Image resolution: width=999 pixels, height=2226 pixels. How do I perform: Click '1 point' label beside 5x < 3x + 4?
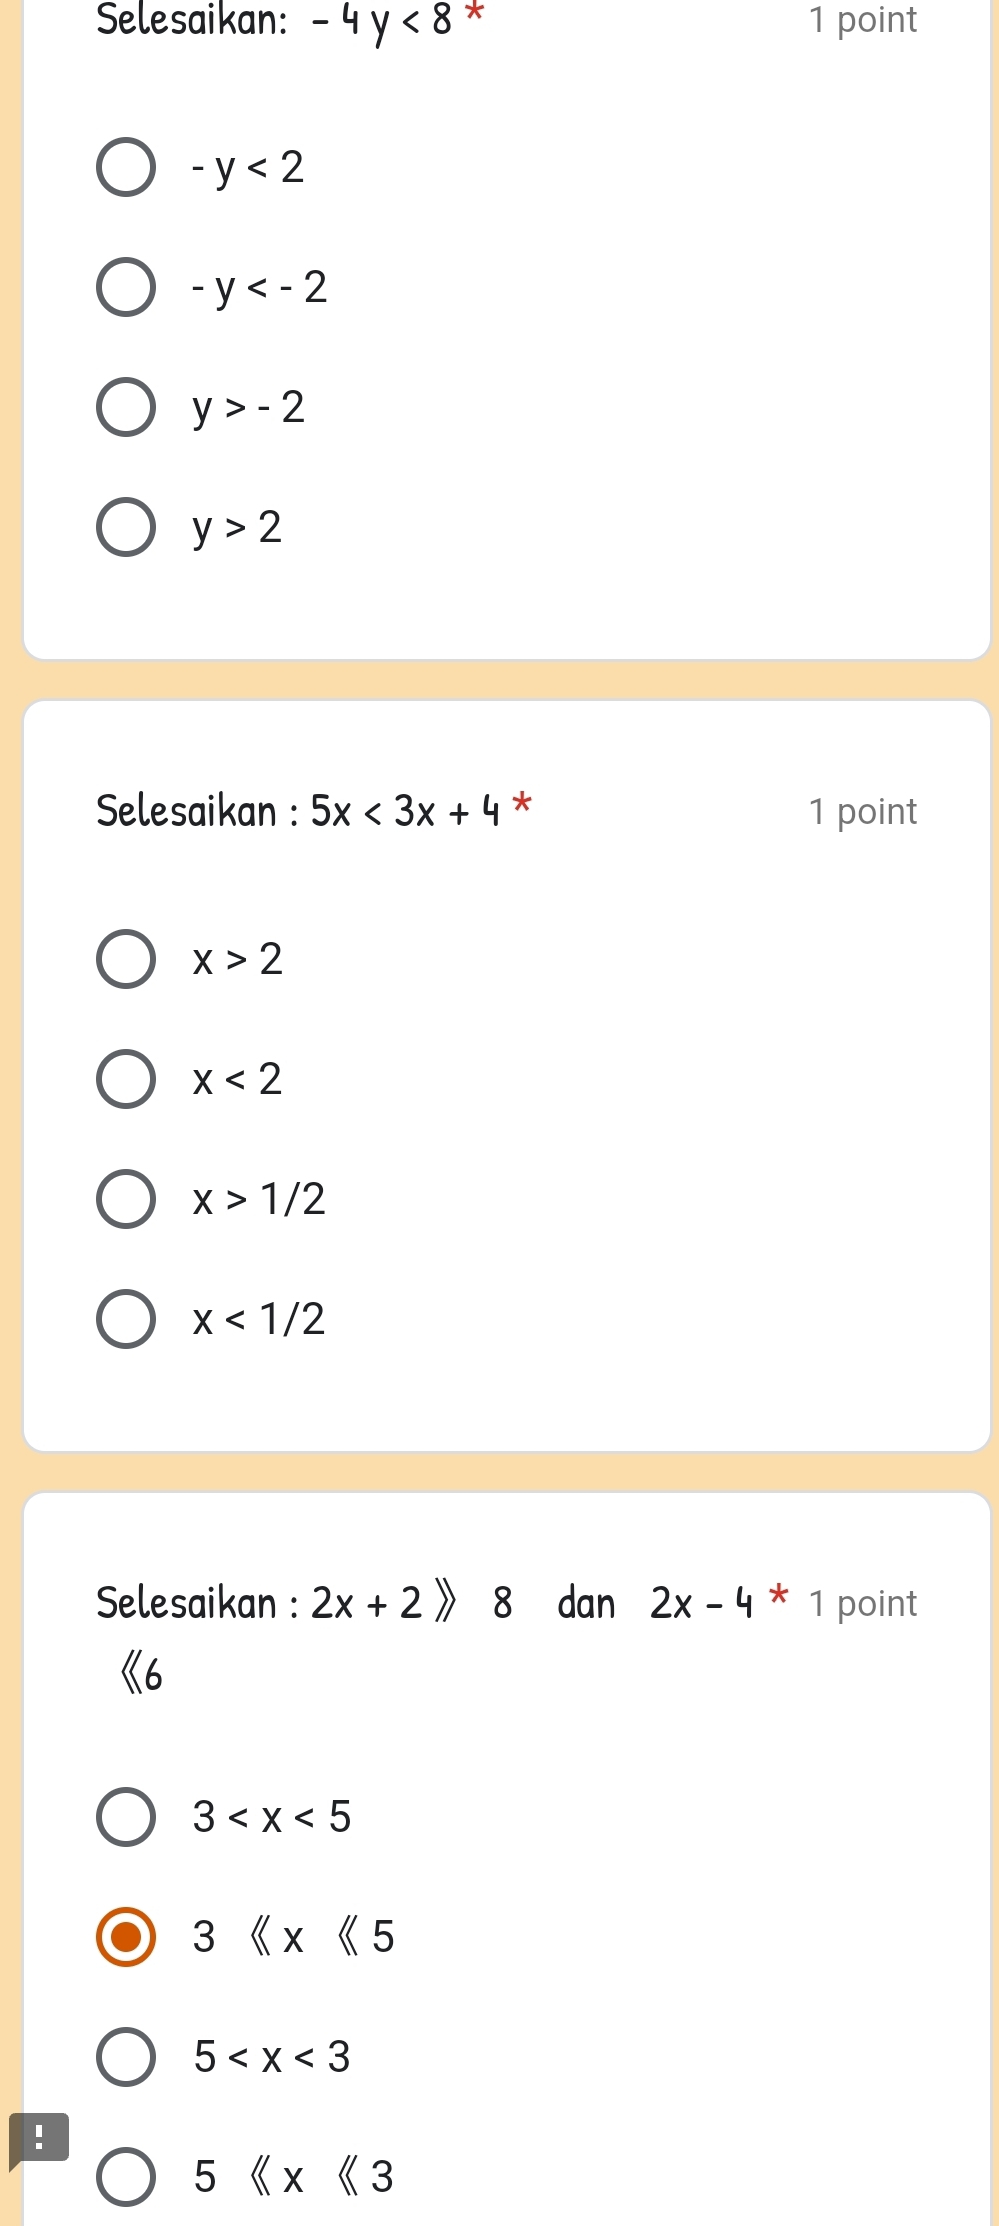[x=862, y=812]
